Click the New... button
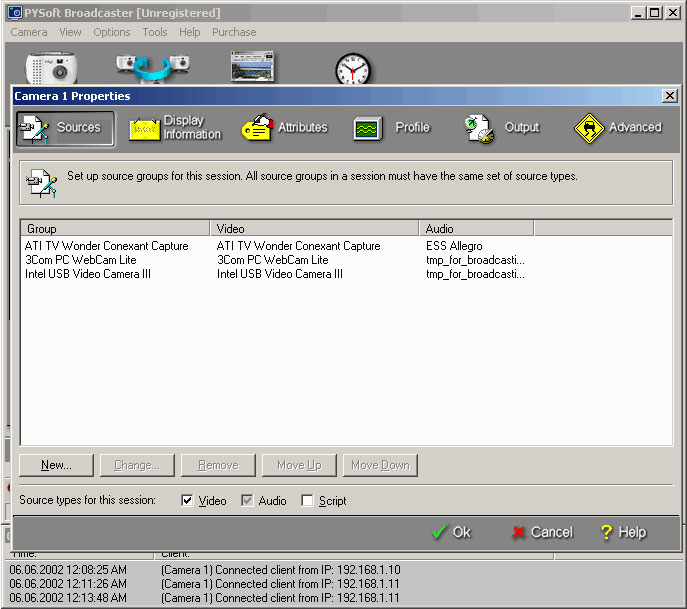This screenshot has height=609, width=687. 57,465
